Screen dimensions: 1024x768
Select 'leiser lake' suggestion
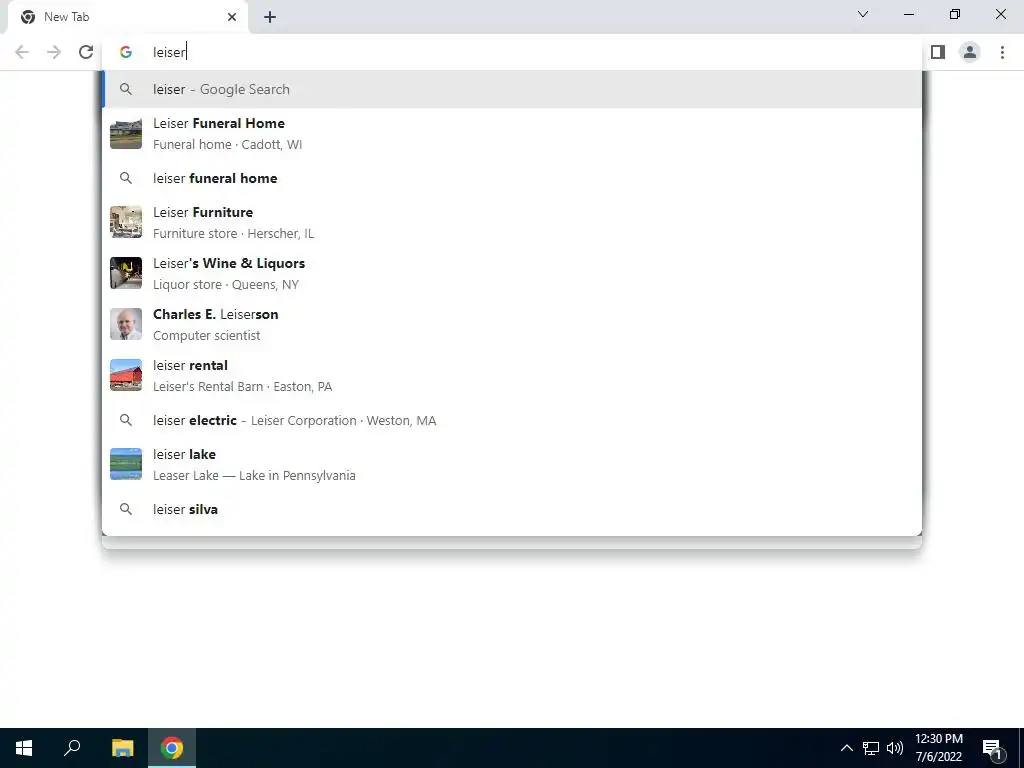click(512, 464)
